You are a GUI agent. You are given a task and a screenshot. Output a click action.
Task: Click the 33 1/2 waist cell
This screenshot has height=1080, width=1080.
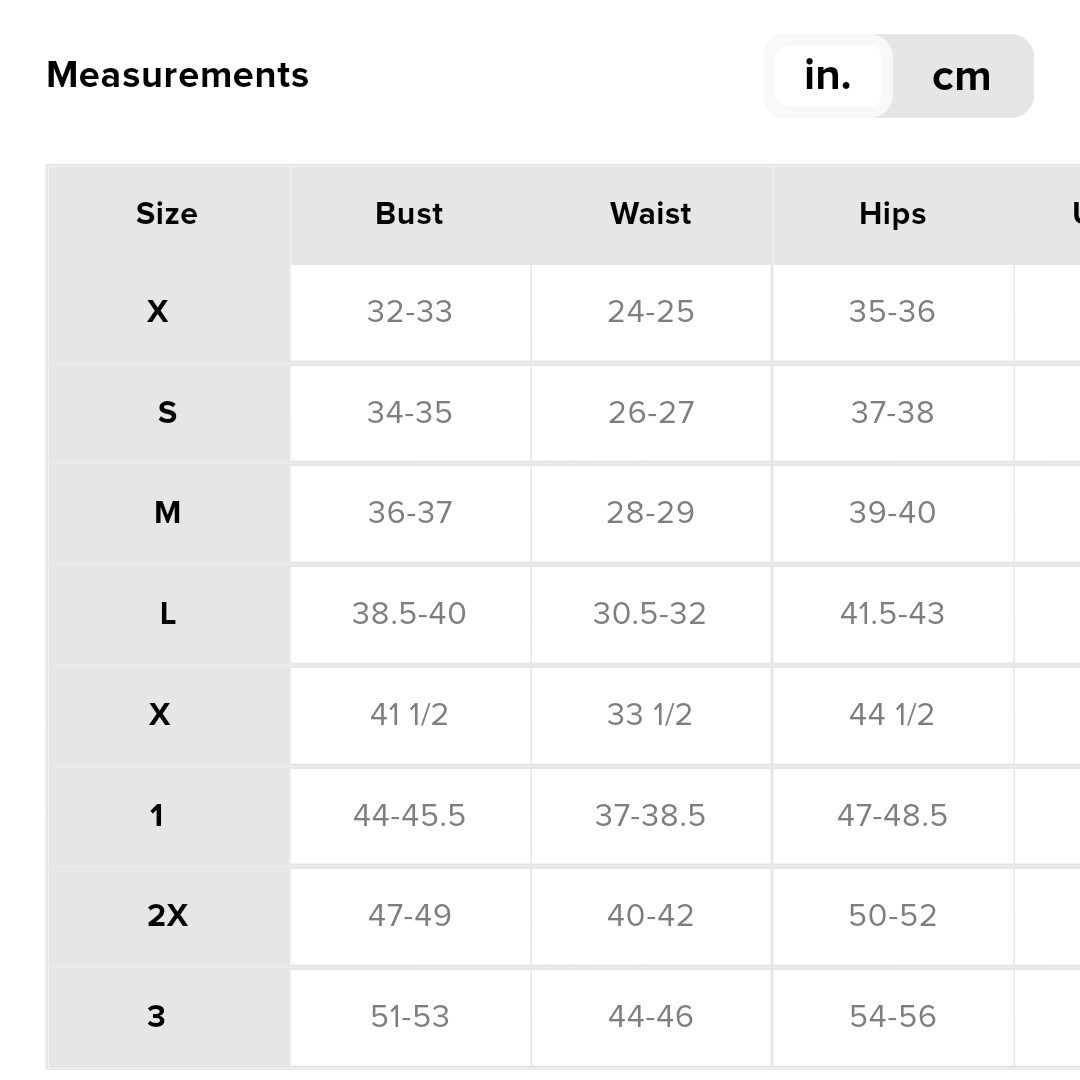651,715
